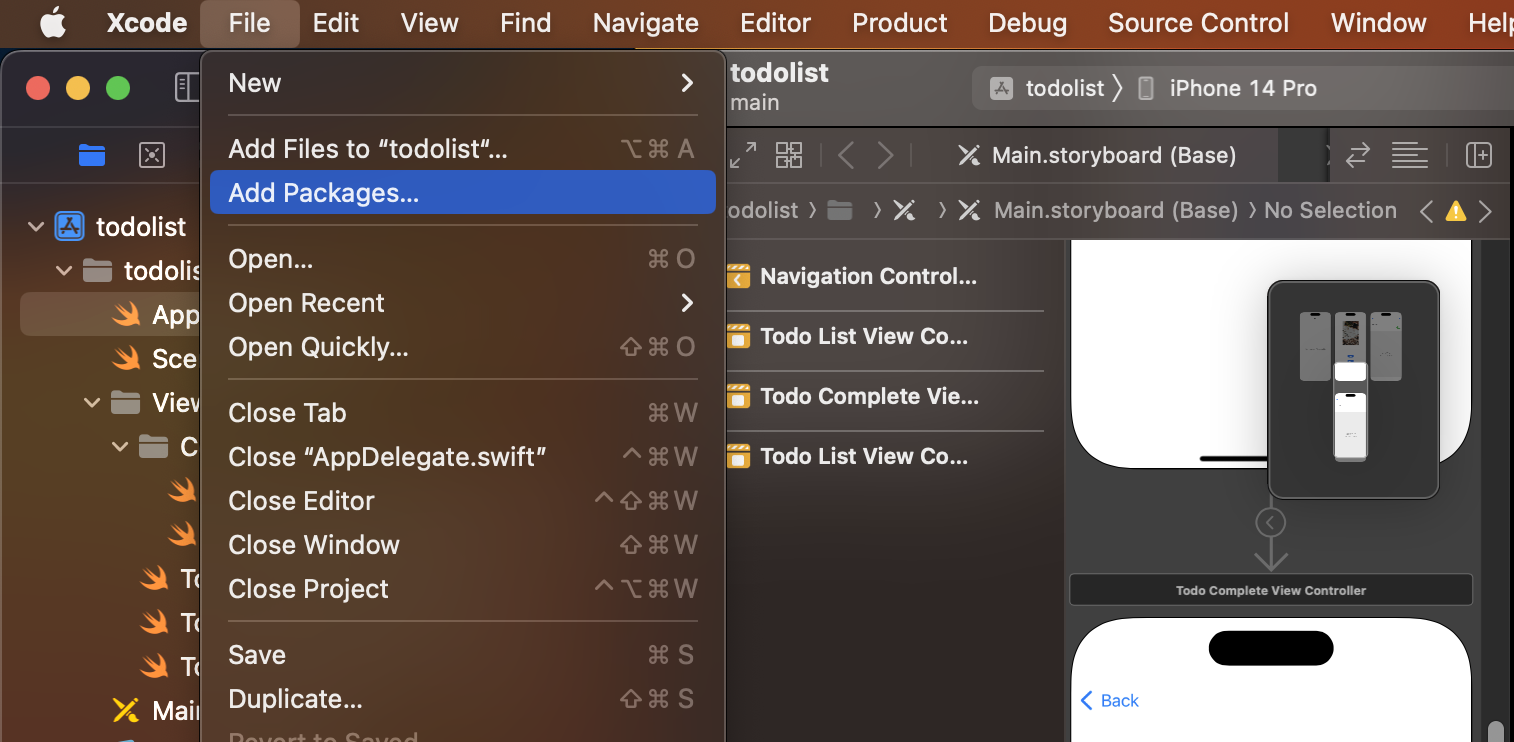Add an editor on the right

(x=1479, y=155)
